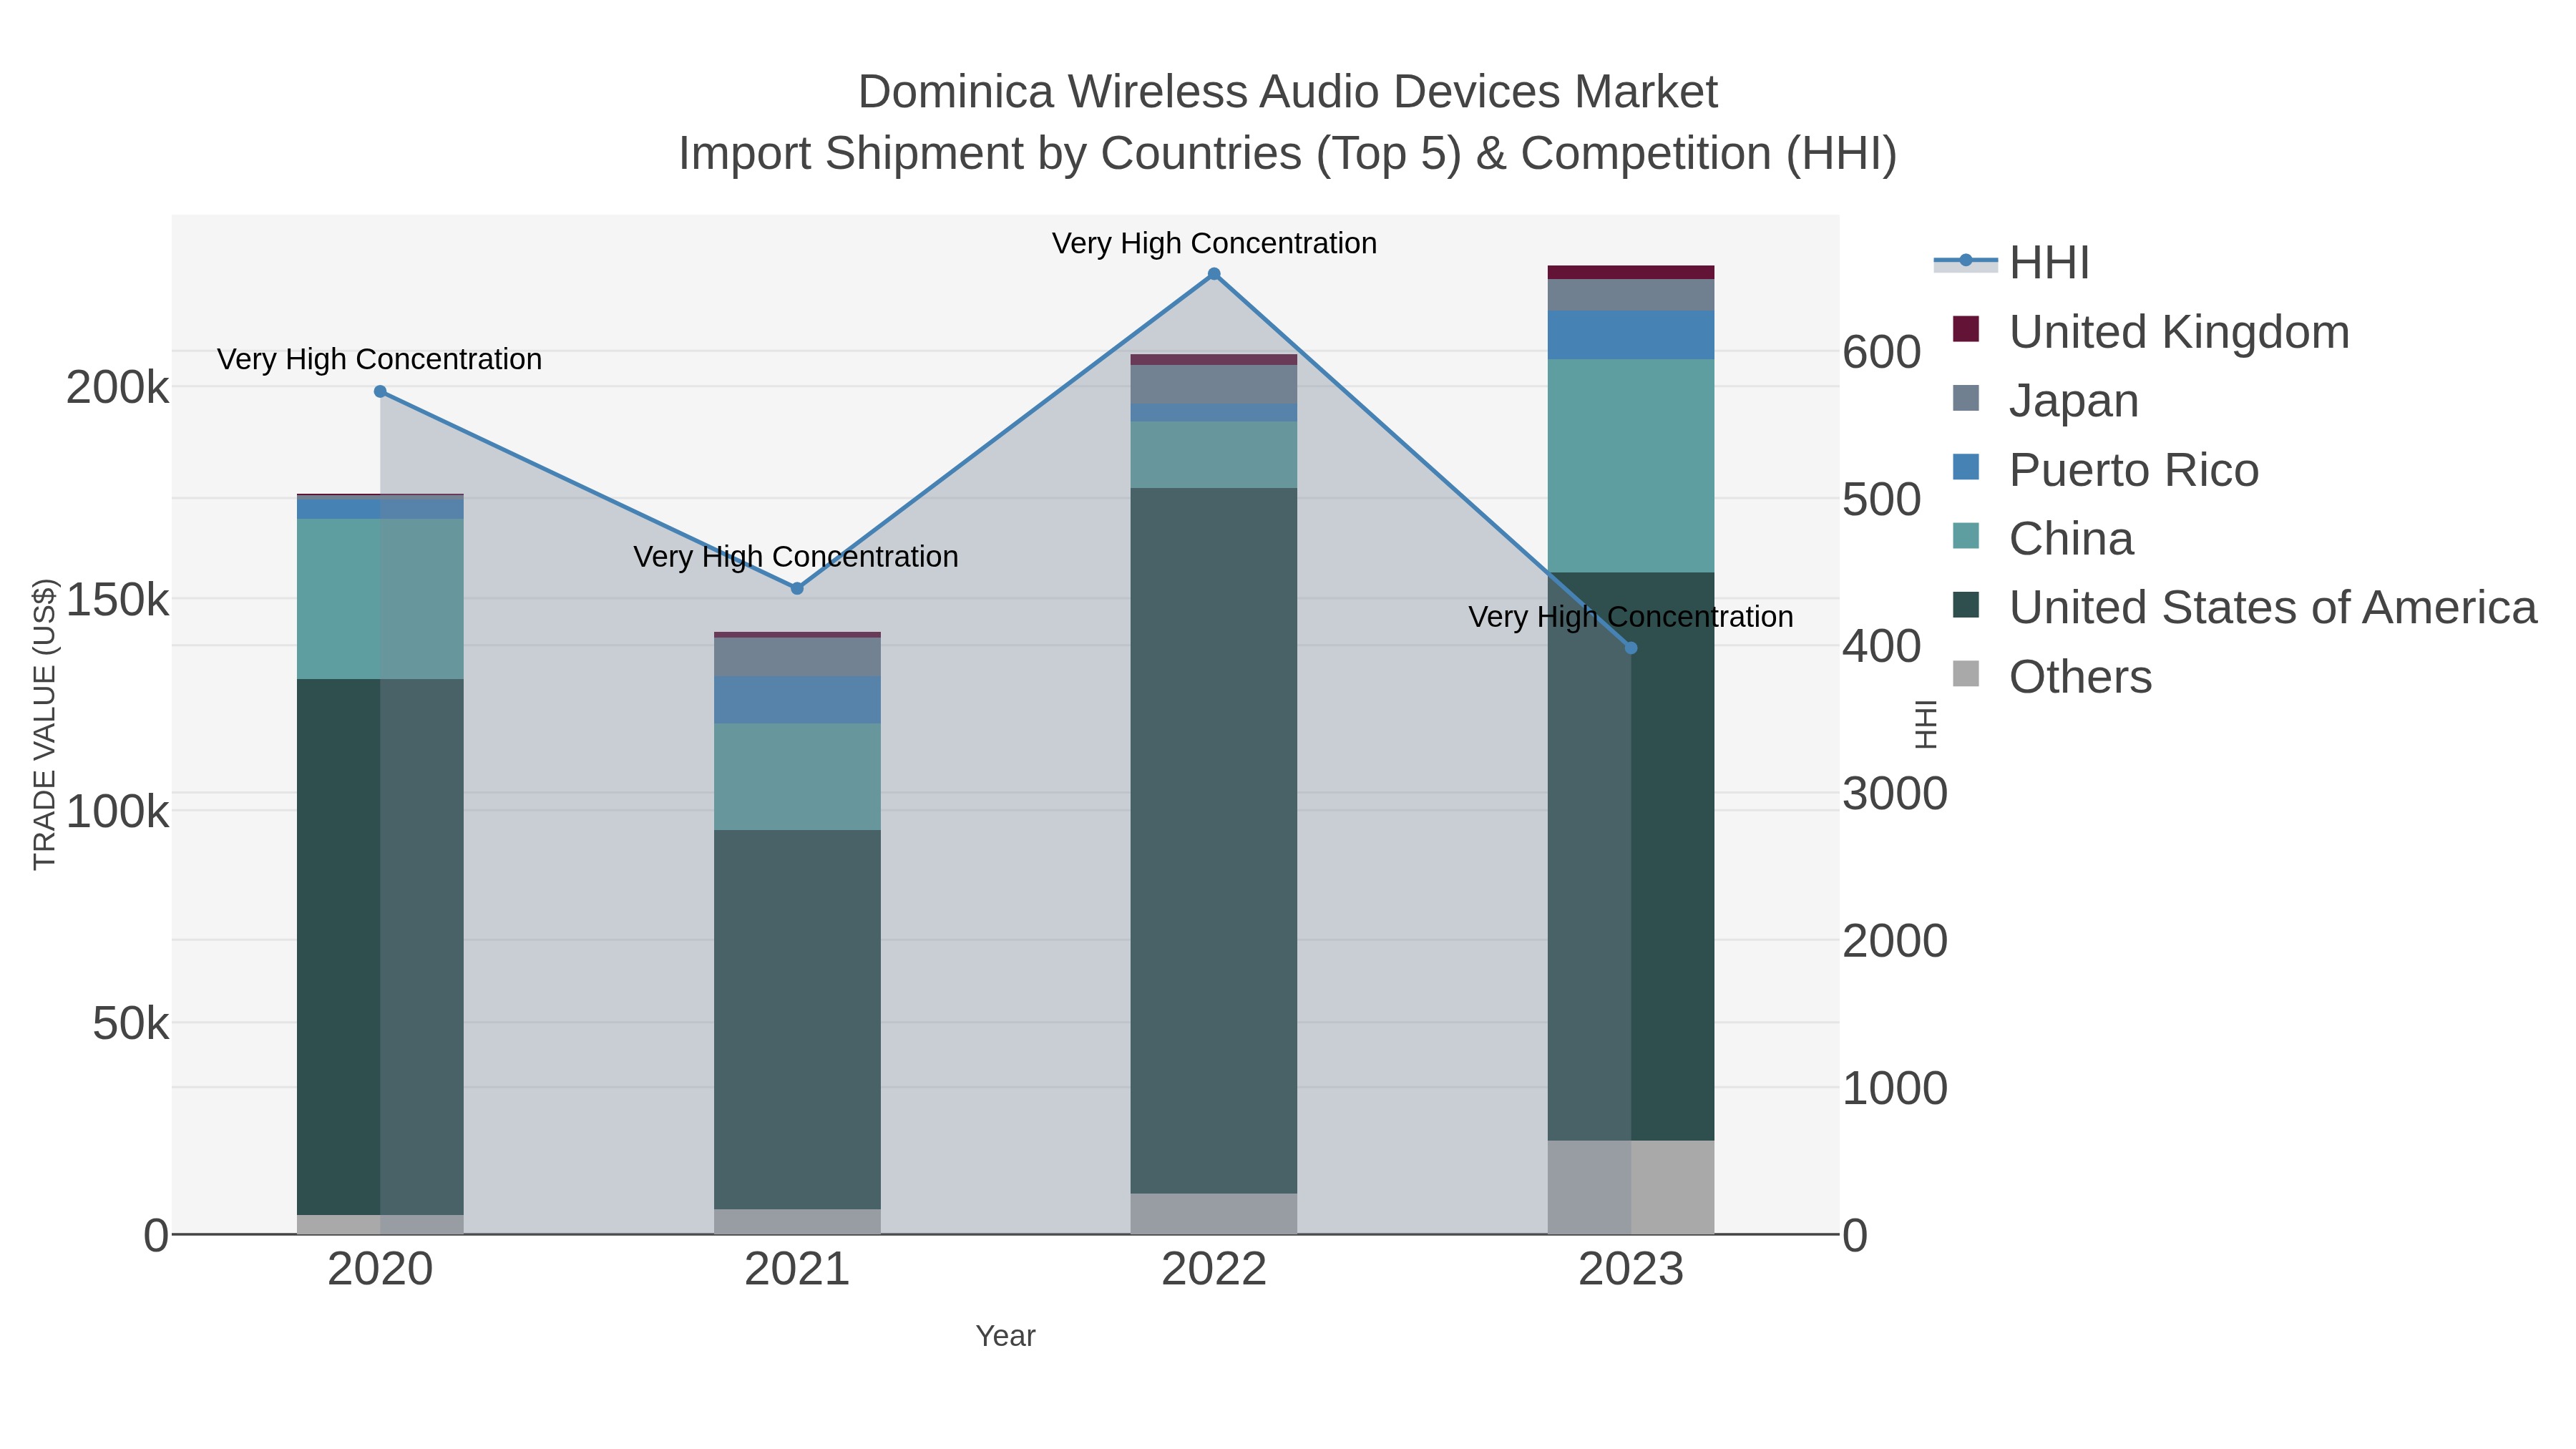Click the 2023 United Kingdom bar segment
This screenshot has height=1449, width=2576.
click(x=1631, y=273)
